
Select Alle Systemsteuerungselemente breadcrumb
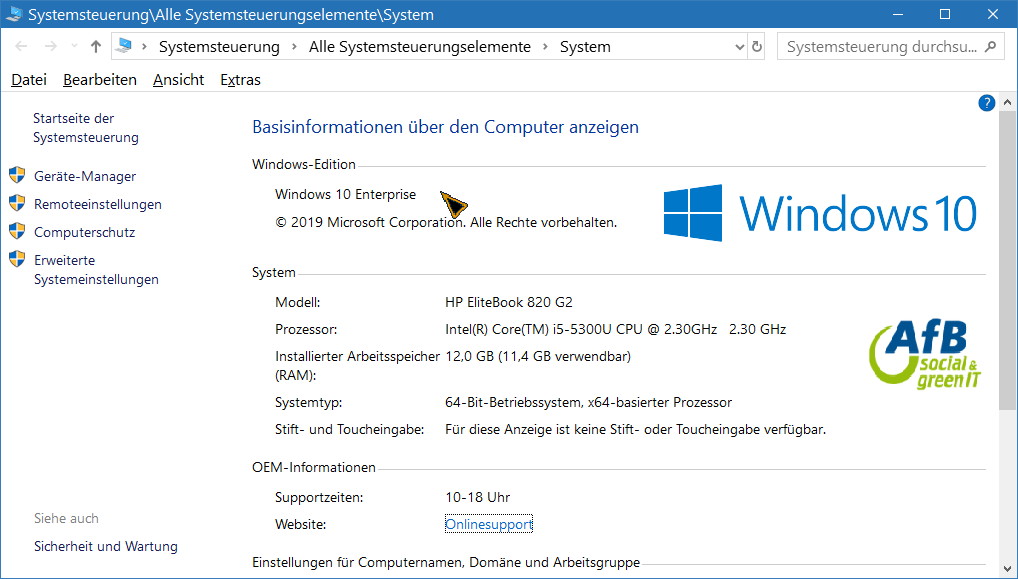(x=419, y=47)
